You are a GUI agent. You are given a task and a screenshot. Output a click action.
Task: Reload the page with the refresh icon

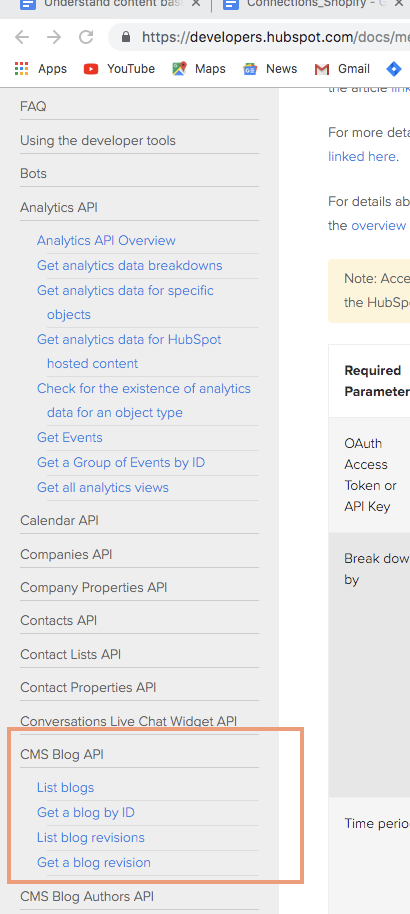[x=86, y=37]
